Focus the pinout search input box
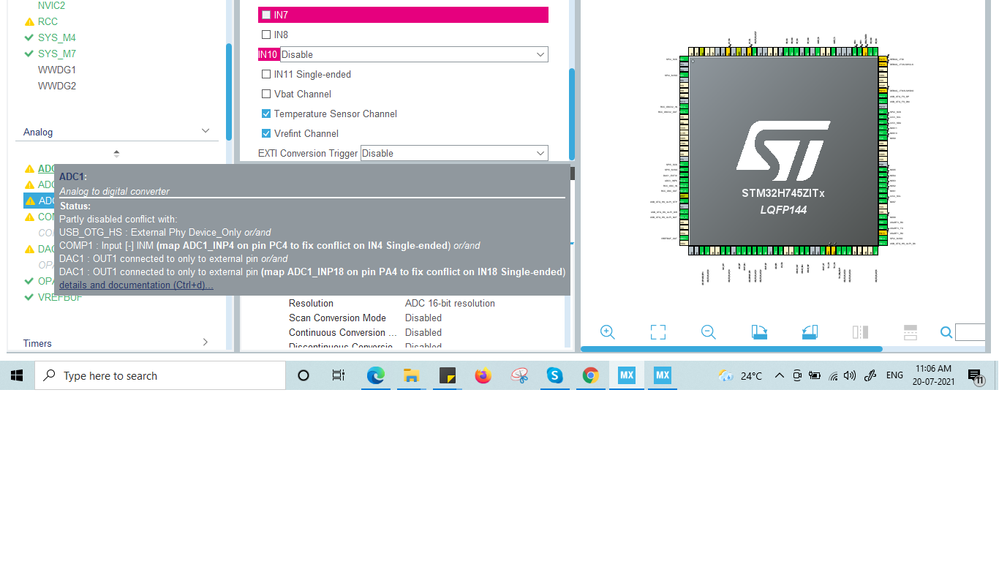 pyautogui.click(x=970, y=332)
